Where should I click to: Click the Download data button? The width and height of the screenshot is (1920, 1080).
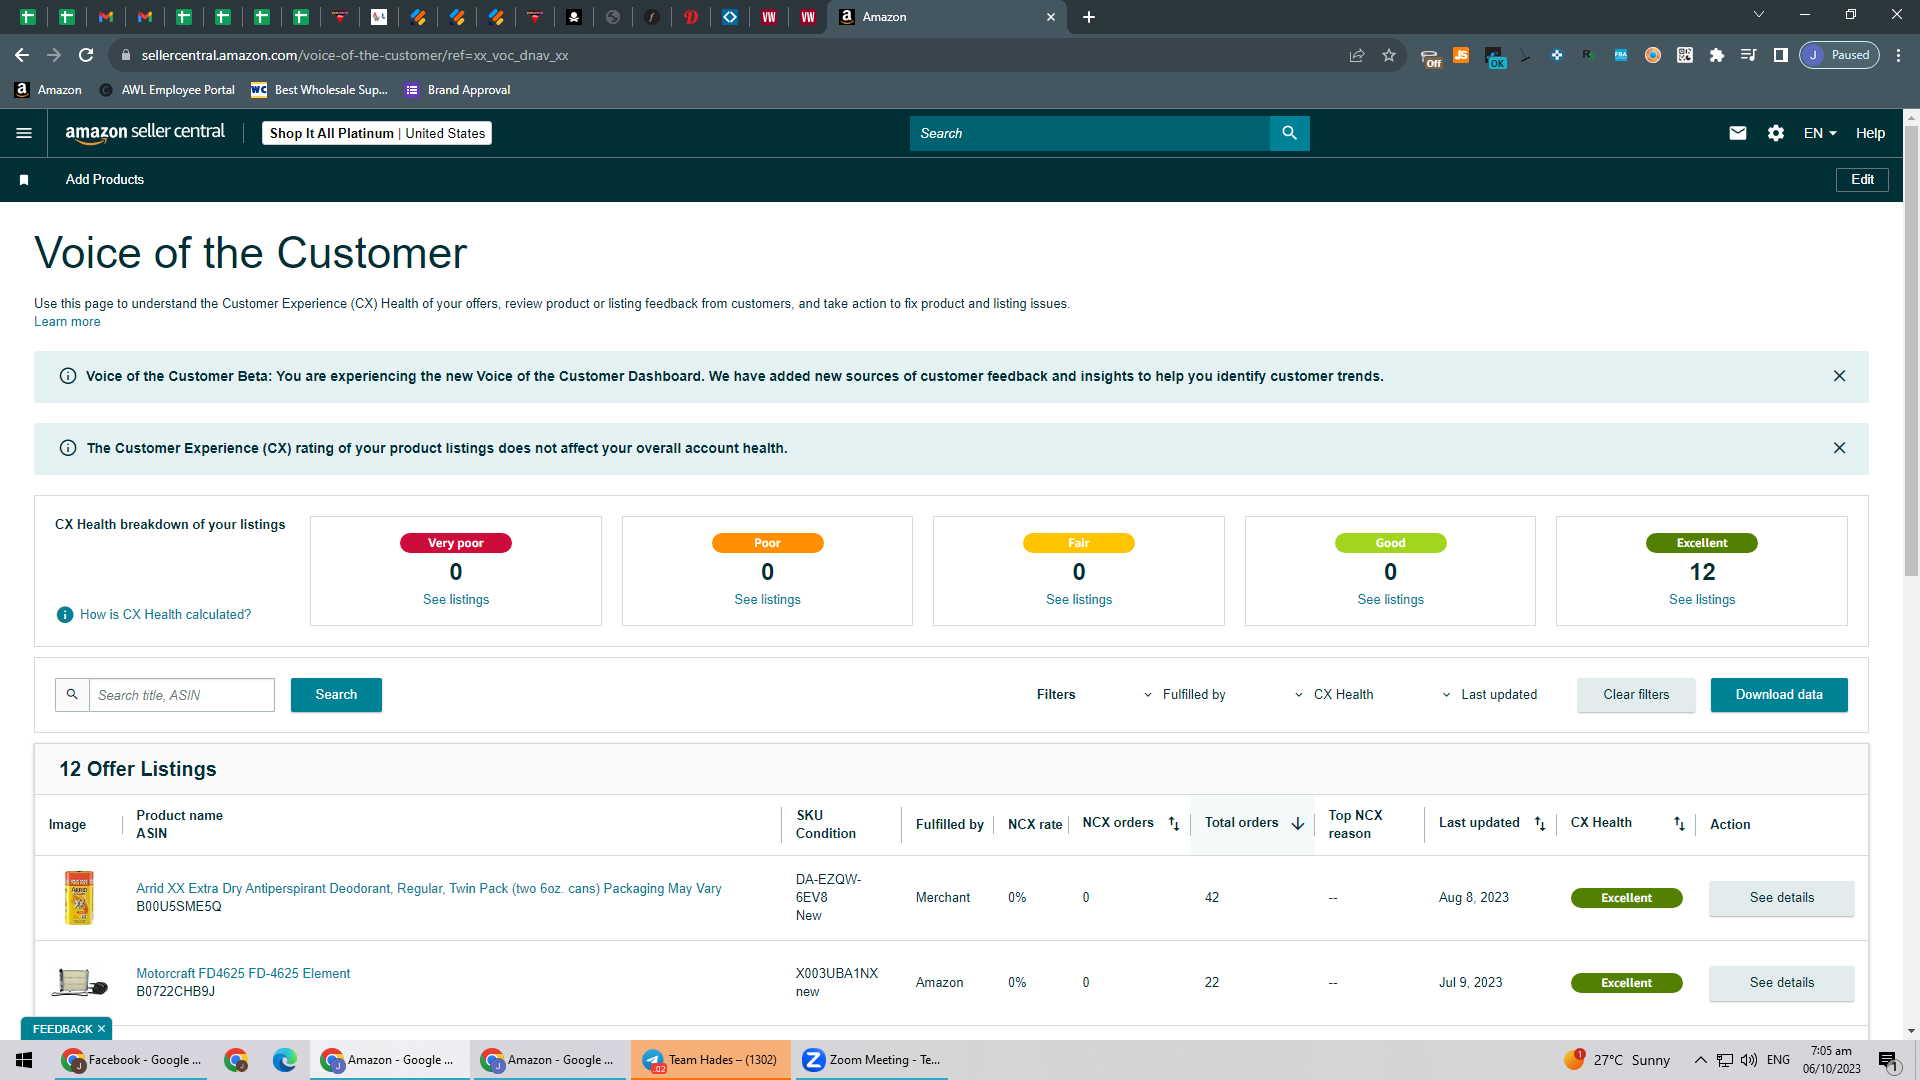coord(1779,695)
